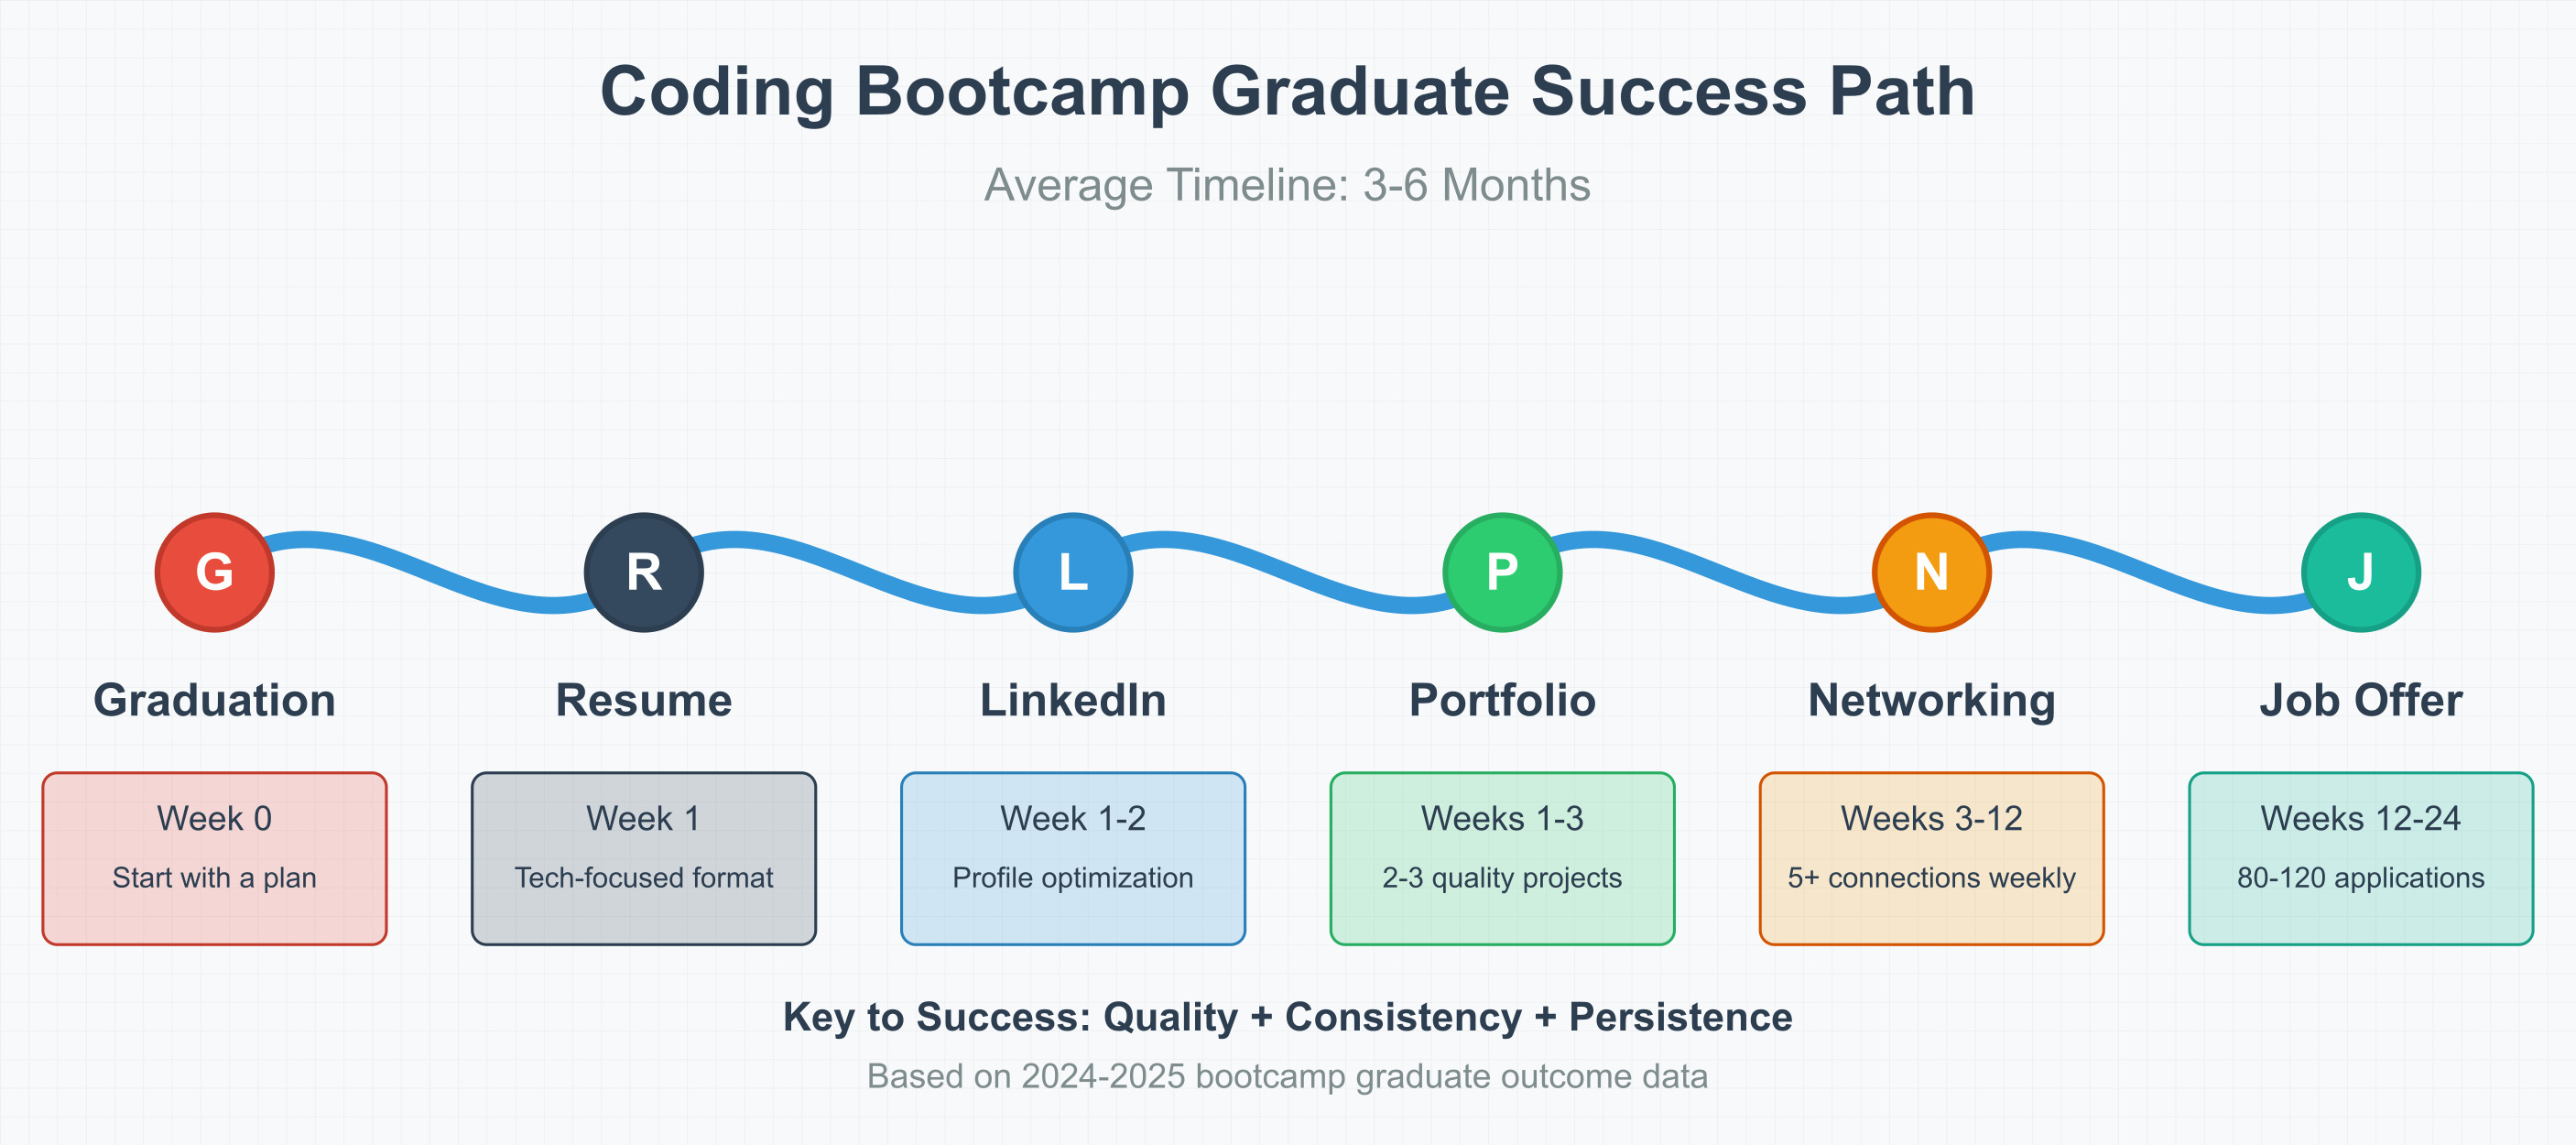Screen dimensions: 2576x1145
Task: Click the red G Graduation circle
Action: (214, 572)
